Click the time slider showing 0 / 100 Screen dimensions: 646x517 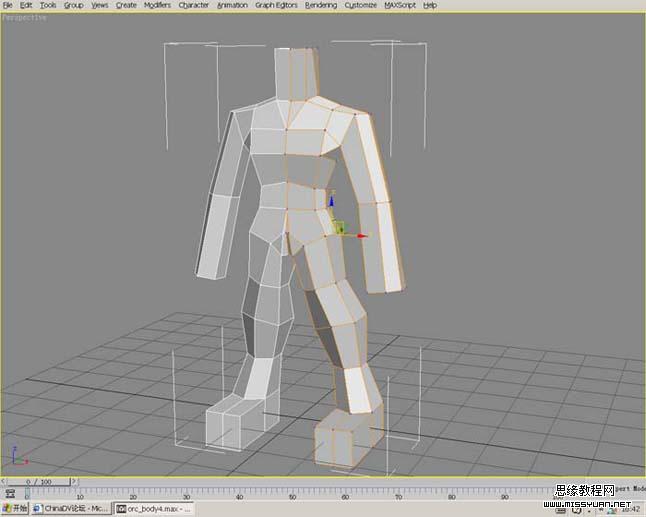coord(38,482)
